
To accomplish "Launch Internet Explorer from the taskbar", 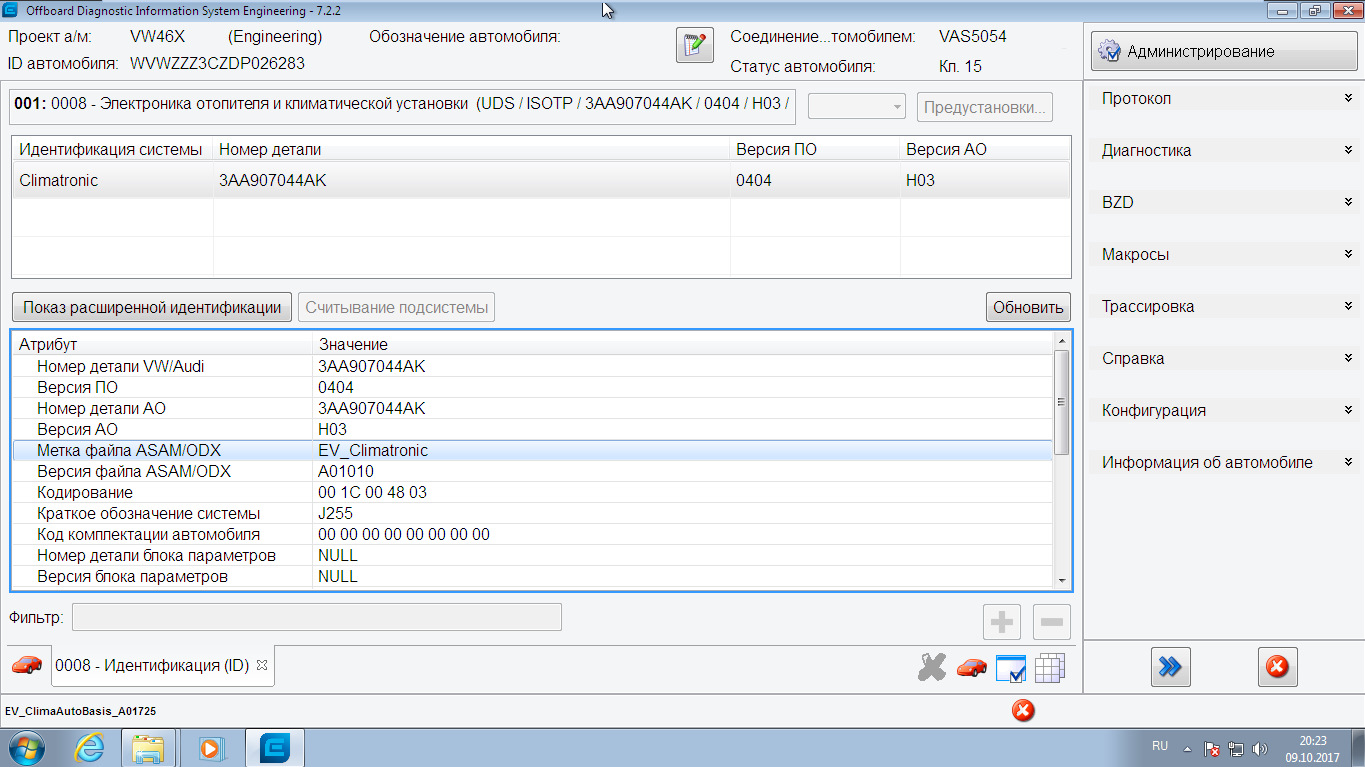I will click(89, 748).
